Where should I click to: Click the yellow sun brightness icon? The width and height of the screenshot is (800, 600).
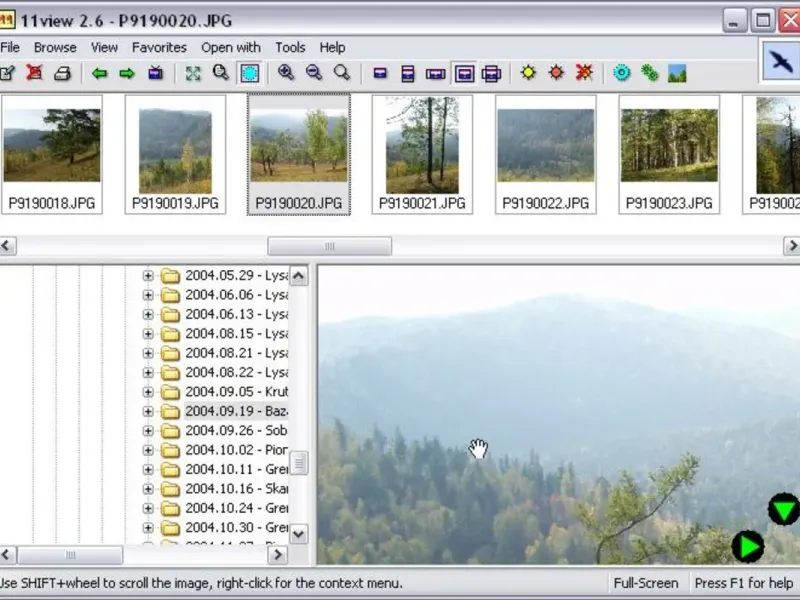(x=529, y=73)
